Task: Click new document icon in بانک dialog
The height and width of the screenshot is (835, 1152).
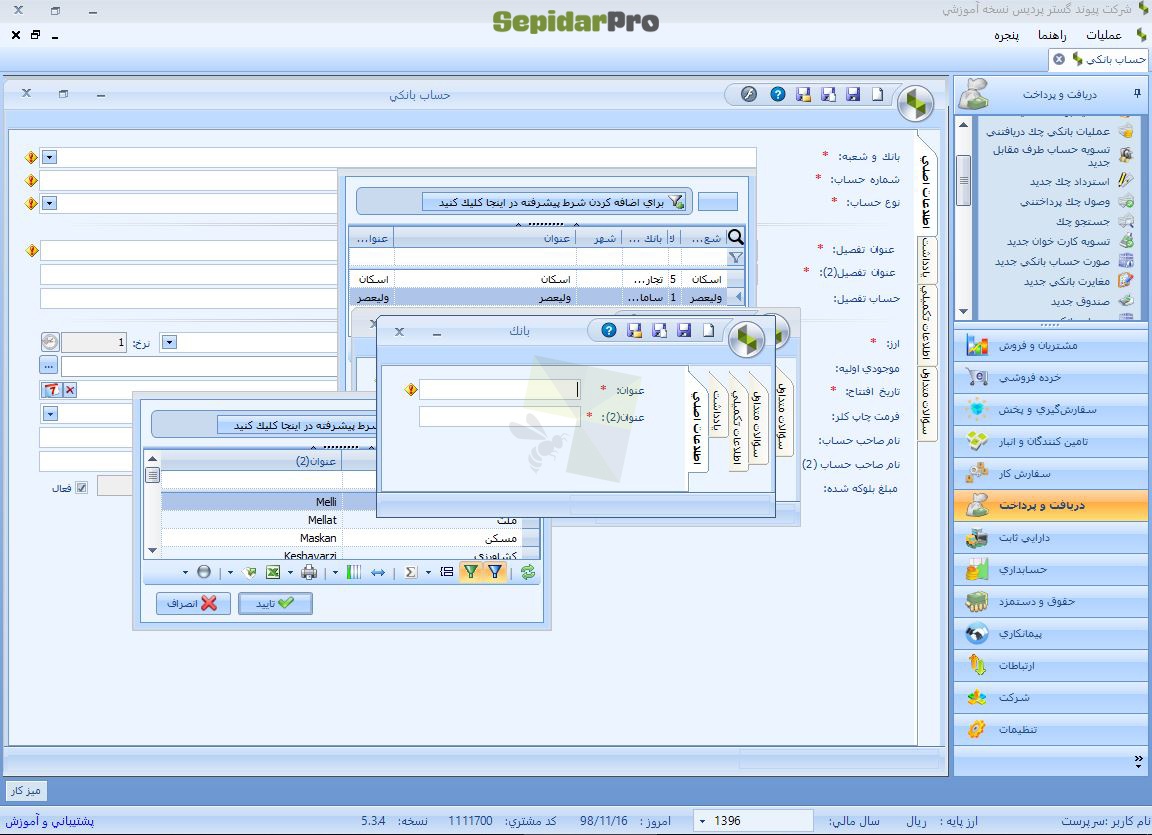Action: point(708,330)
